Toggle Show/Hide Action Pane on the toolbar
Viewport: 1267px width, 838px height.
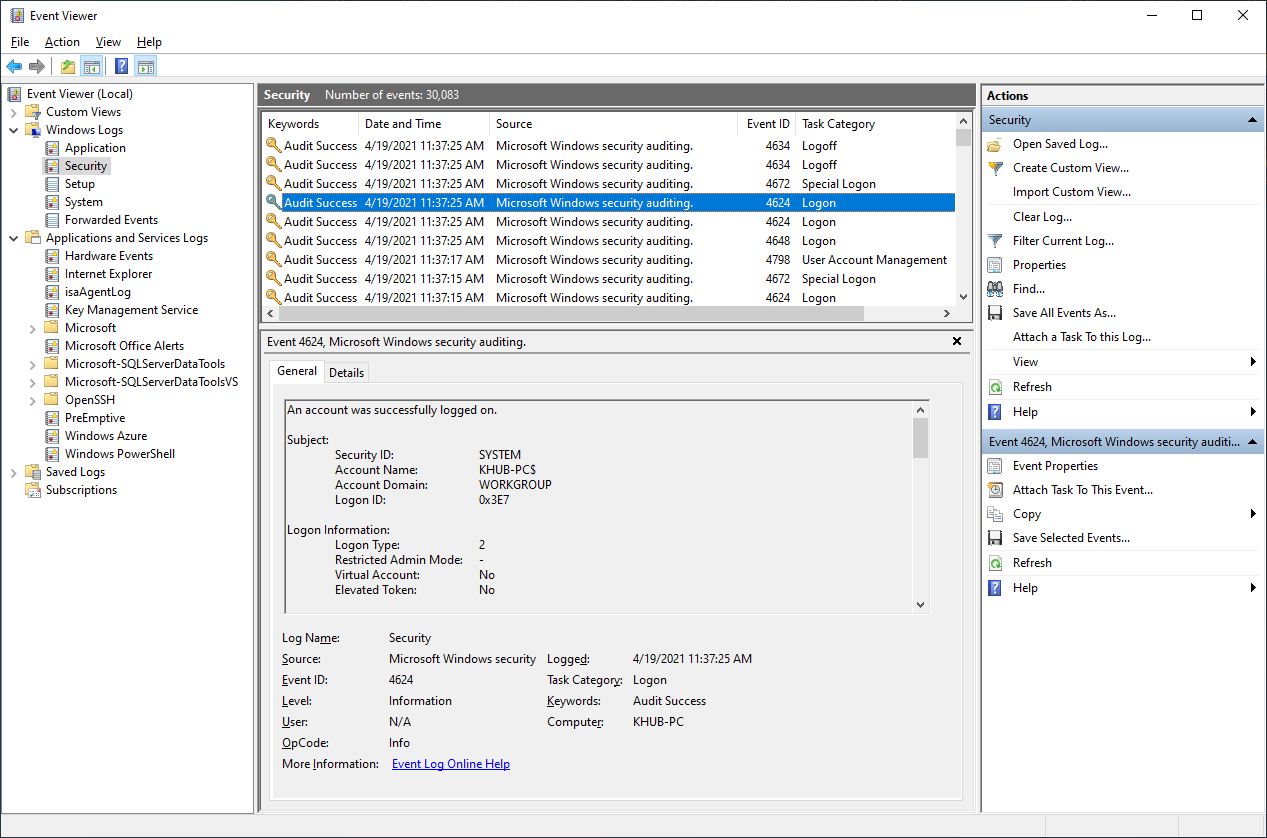(146, 66)
